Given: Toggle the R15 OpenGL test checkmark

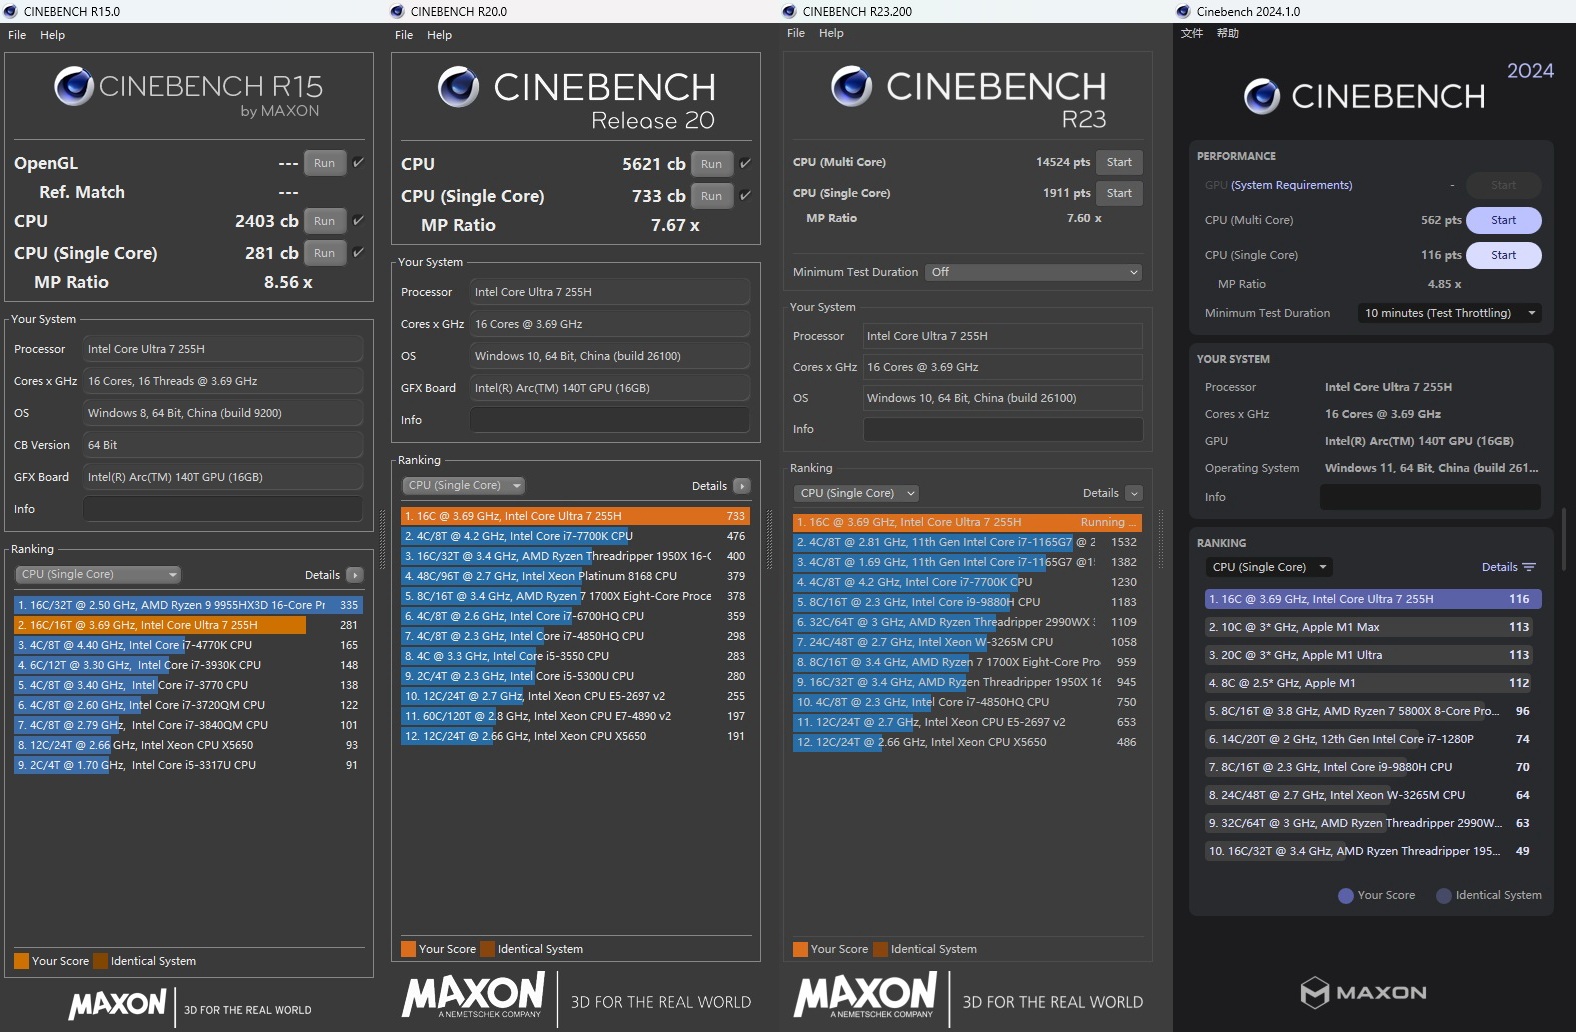Looking at the screenshot, I should (x=358, y=162).
